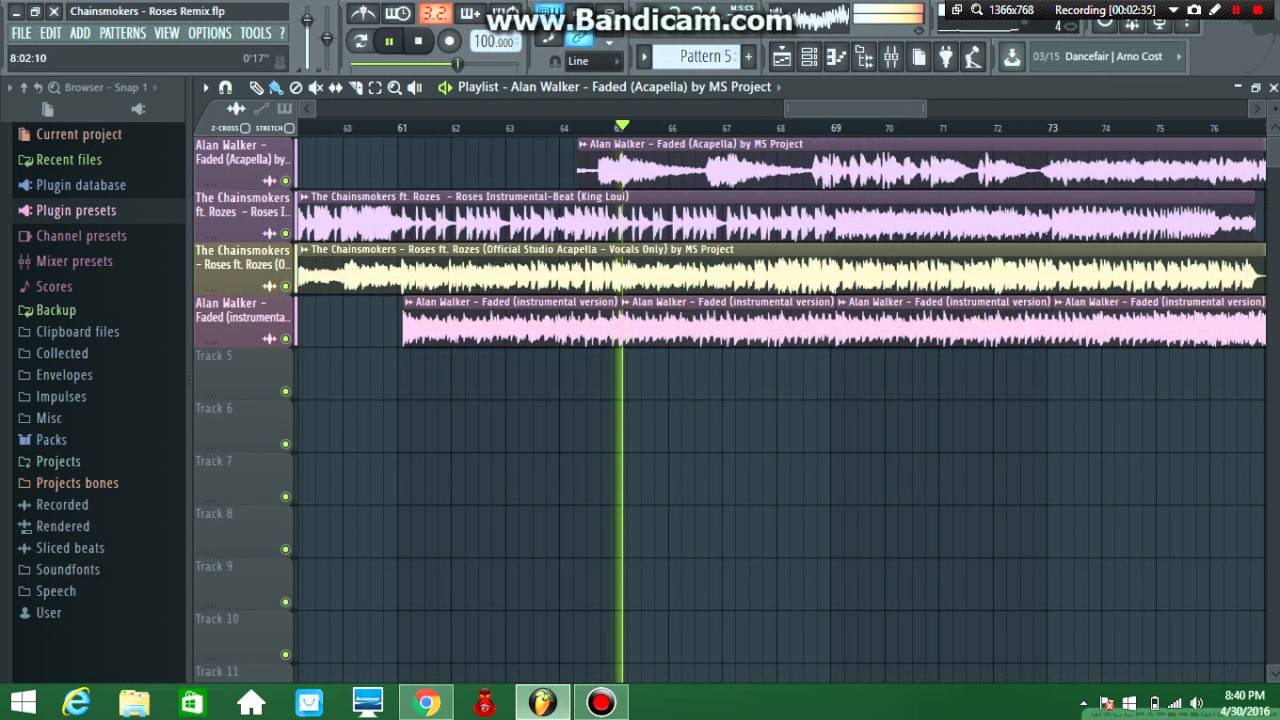Open Current project in browser
This screenshot has width=1280, height=720.
[x=69, y=134]
